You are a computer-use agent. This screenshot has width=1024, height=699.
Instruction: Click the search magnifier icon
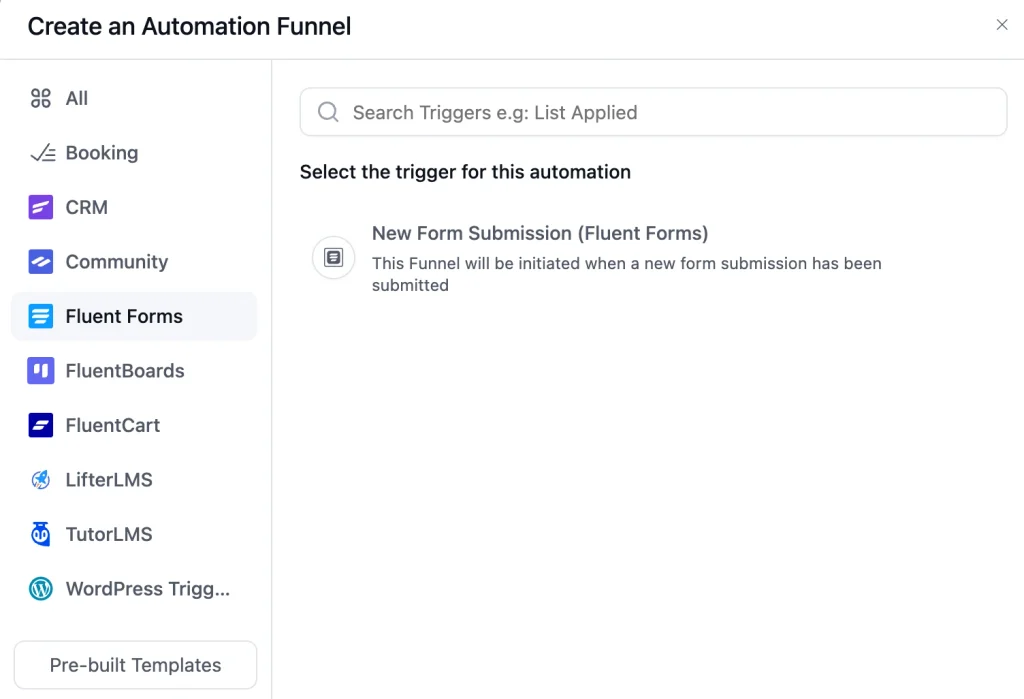328,112
